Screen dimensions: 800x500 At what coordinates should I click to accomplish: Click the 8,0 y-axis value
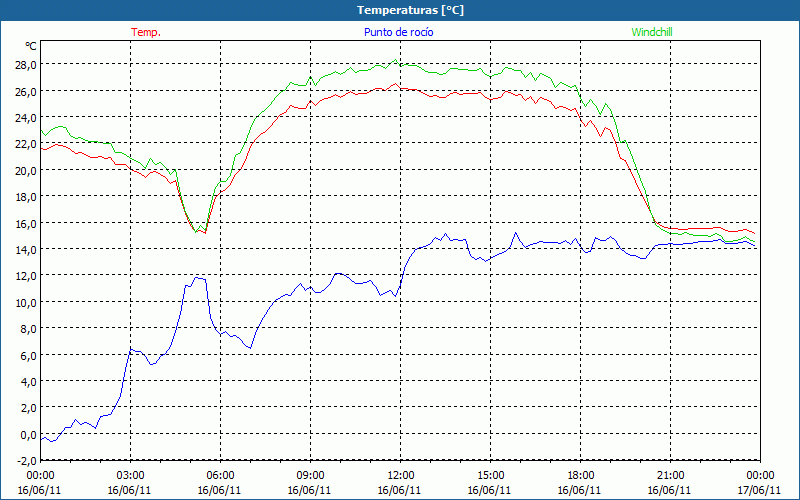28,329
